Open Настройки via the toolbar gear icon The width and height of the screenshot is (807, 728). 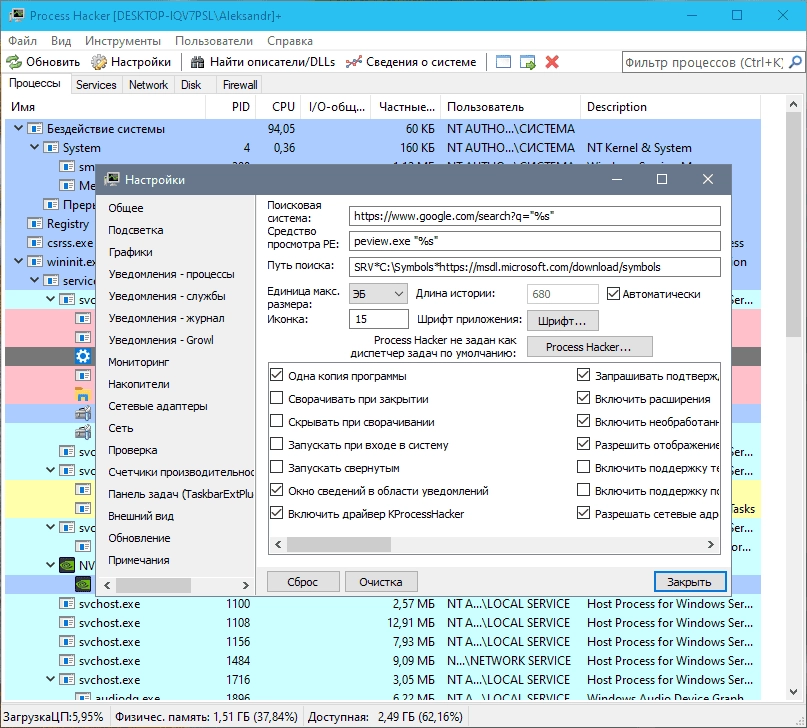(99, 62)
